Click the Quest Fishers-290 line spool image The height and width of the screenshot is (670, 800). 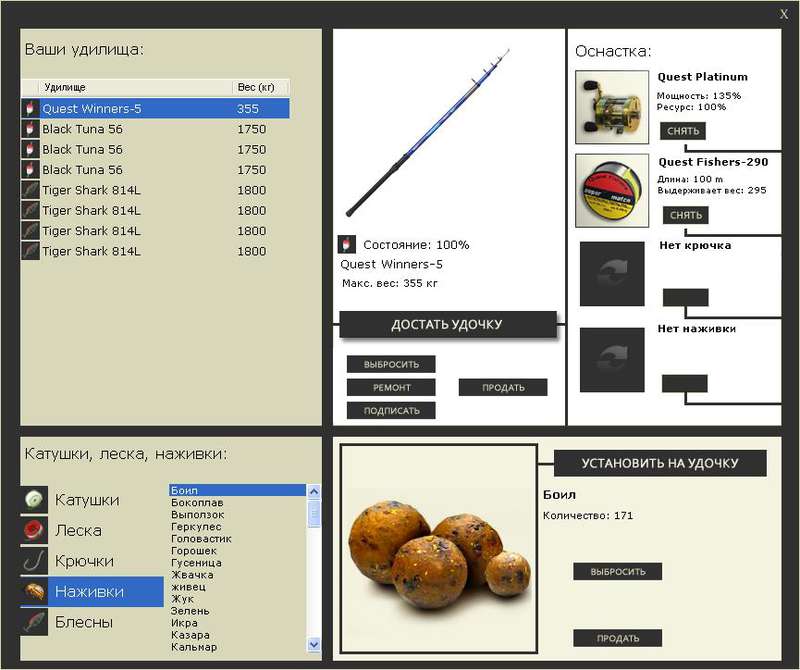point(612,190)
